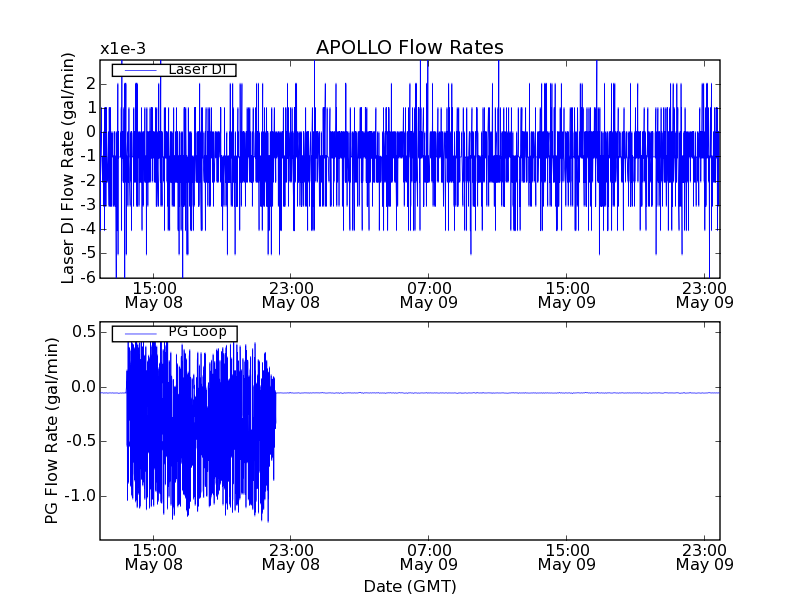Click the x1e-3 scale multiplier label
800x600 pixels.
point(123,49)
